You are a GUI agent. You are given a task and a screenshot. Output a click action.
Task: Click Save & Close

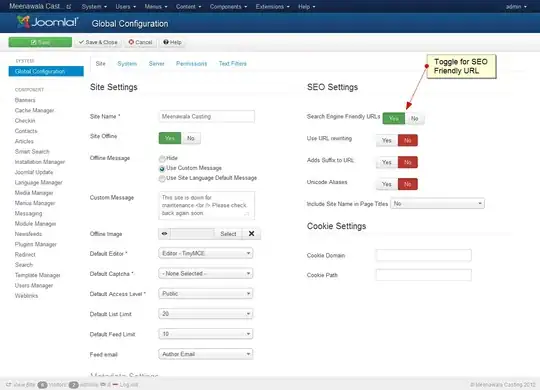click(98, 42)
